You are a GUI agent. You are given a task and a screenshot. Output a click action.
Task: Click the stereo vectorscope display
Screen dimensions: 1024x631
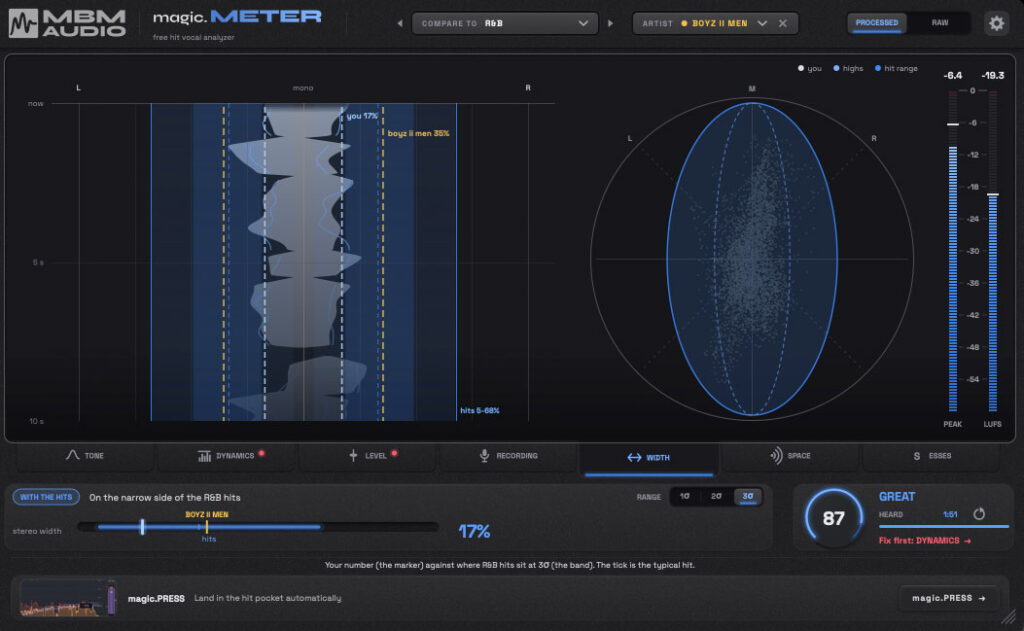[x=752, y=259]
